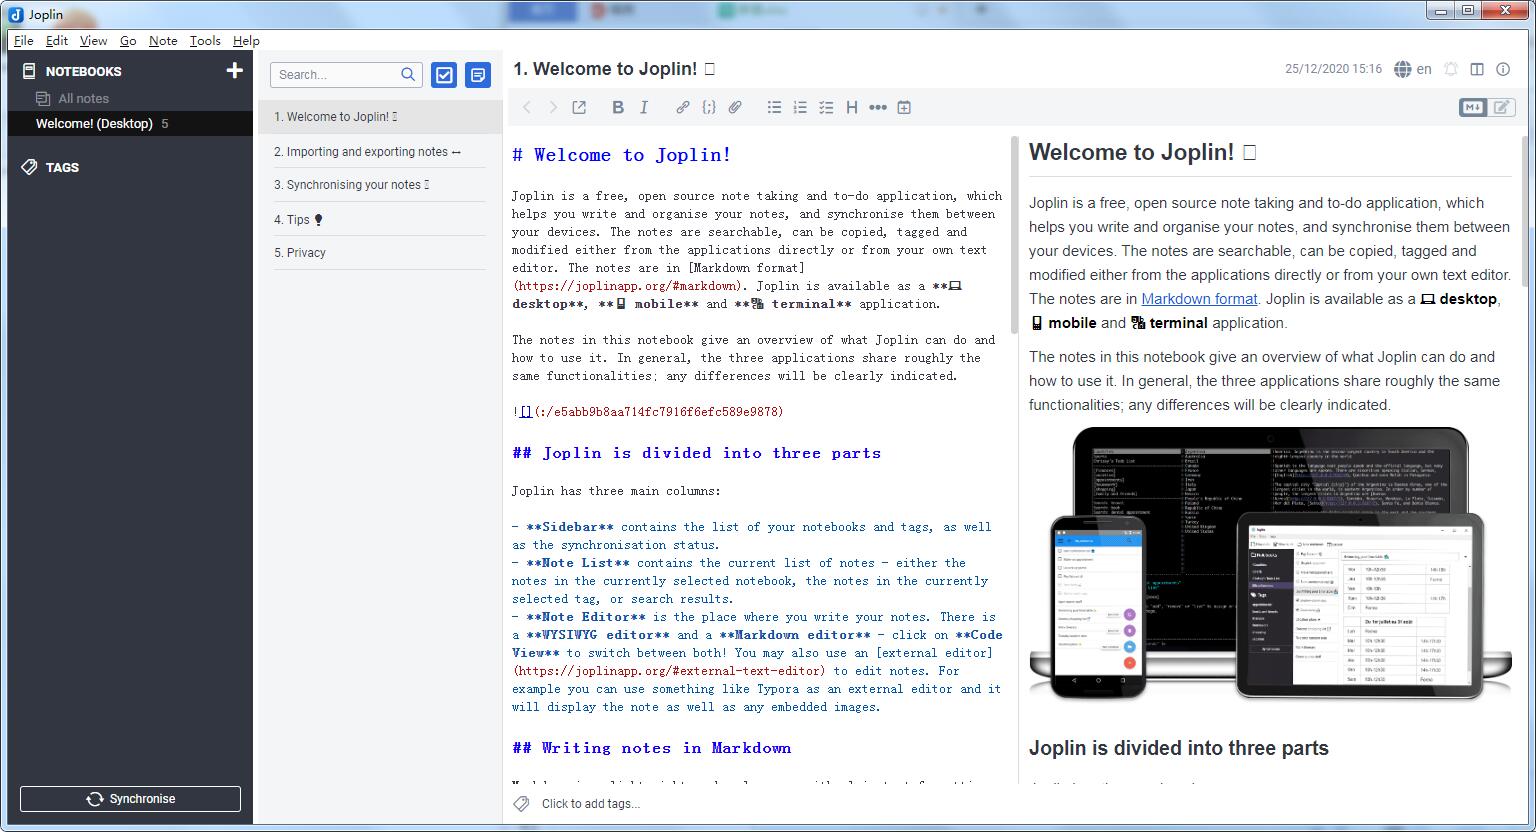Switch to the WYSIWYG rich text editor

click(x=1502, y=107)
